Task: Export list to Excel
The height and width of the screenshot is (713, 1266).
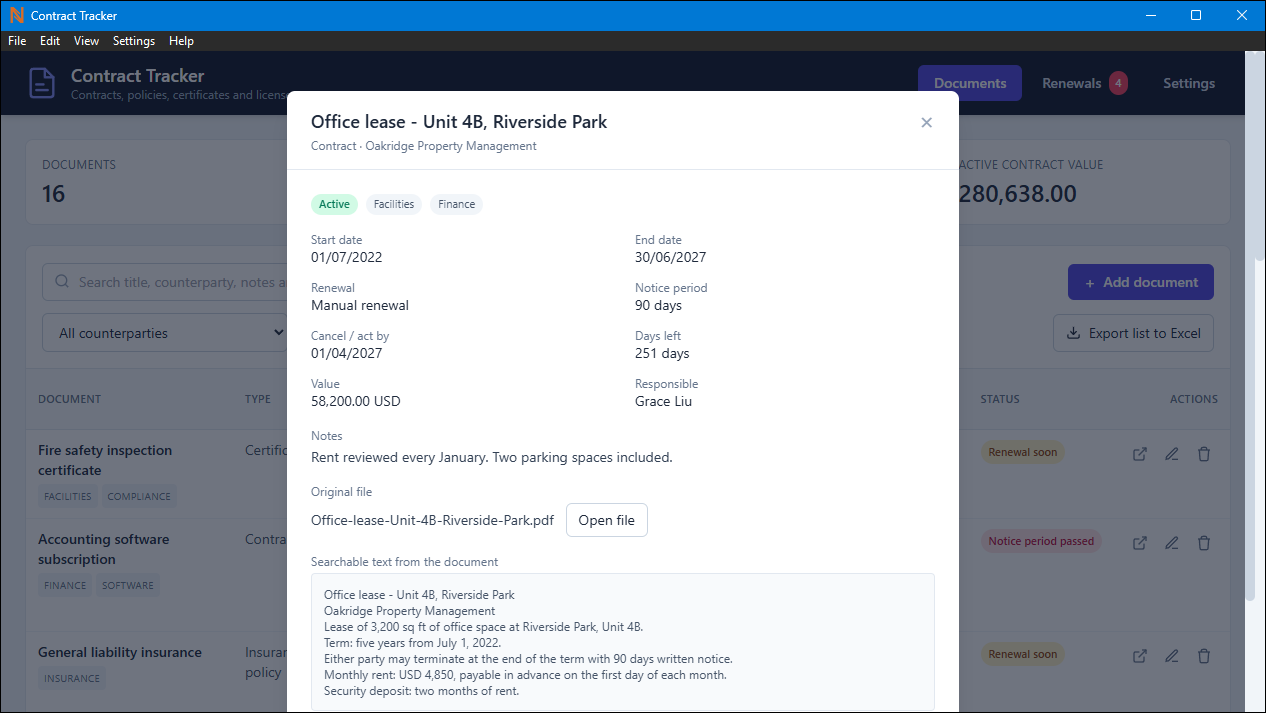Action: click(1133, 333)
